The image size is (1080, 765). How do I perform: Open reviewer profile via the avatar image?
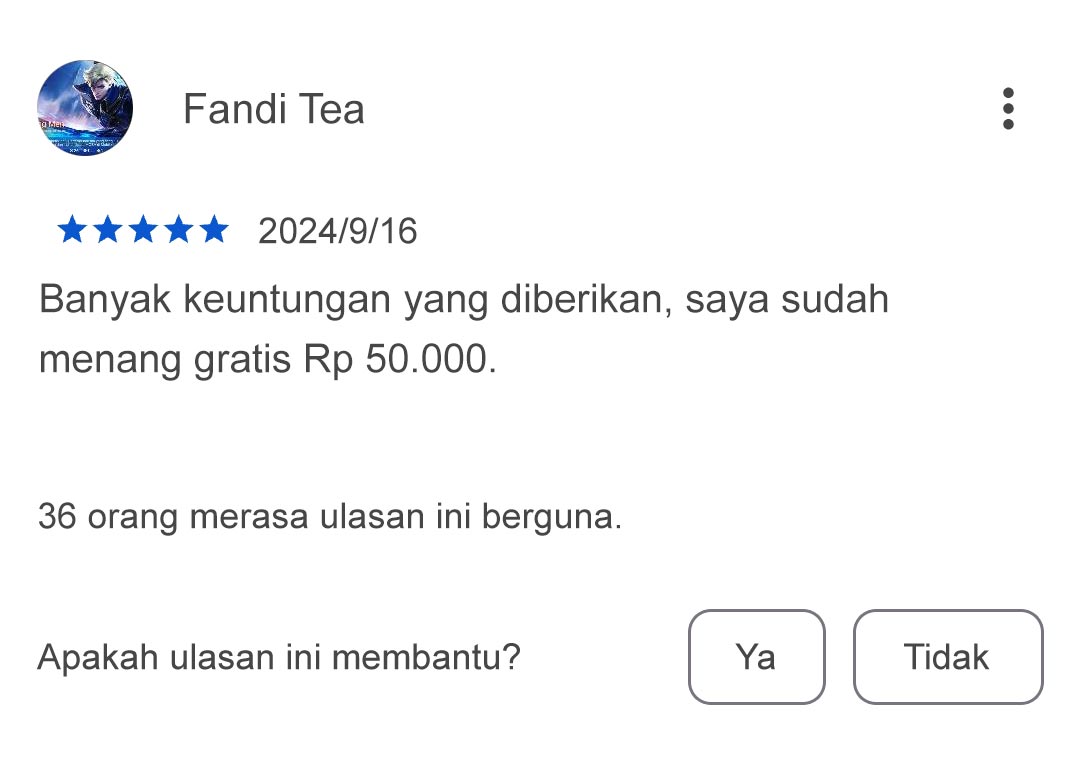[85, 109]
